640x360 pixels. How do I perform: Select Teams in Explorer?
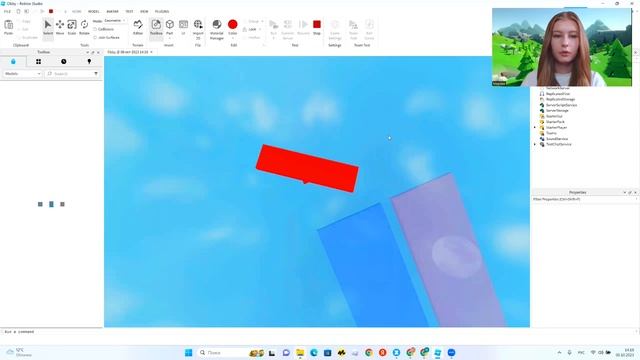tap(551, 133)
